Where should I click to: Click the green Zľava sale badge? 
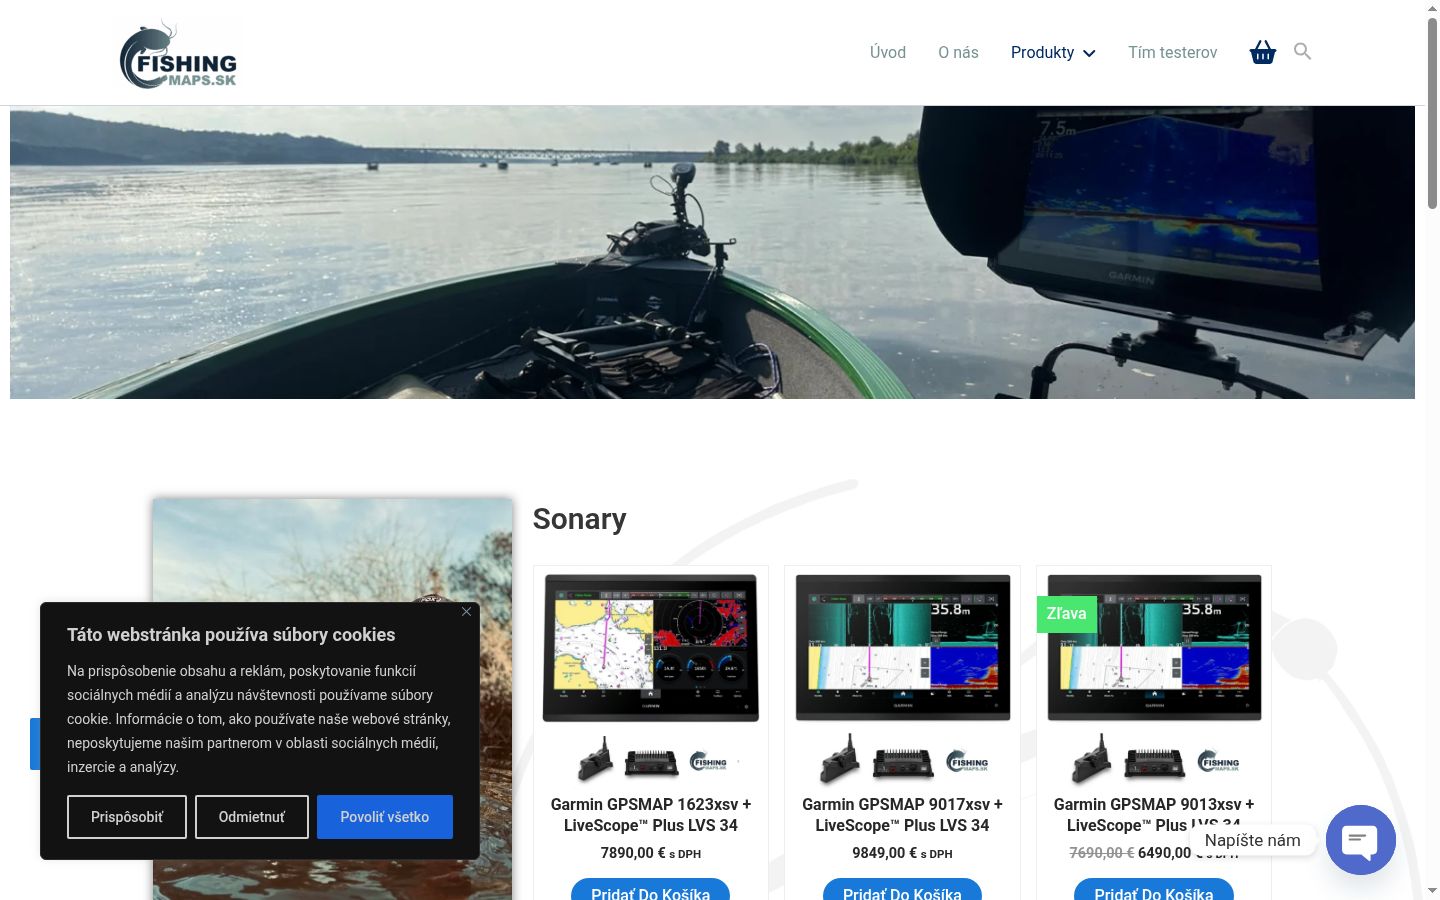click(x=1066, y=614)
